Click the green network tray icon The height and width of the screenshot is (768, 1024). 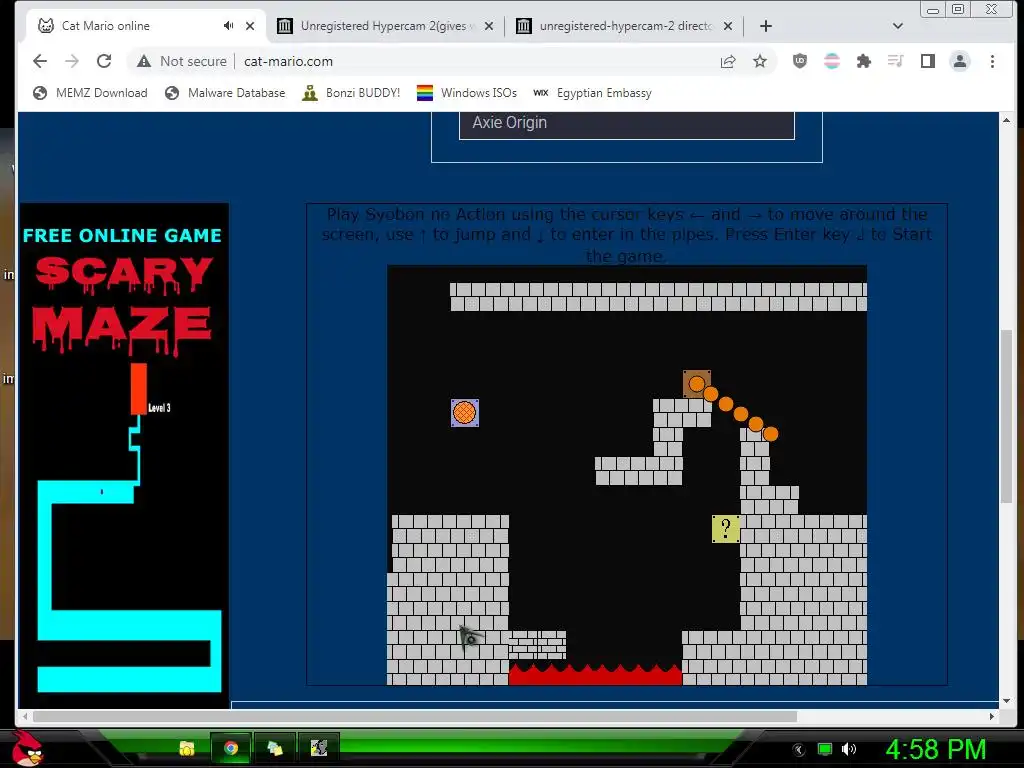825,750
